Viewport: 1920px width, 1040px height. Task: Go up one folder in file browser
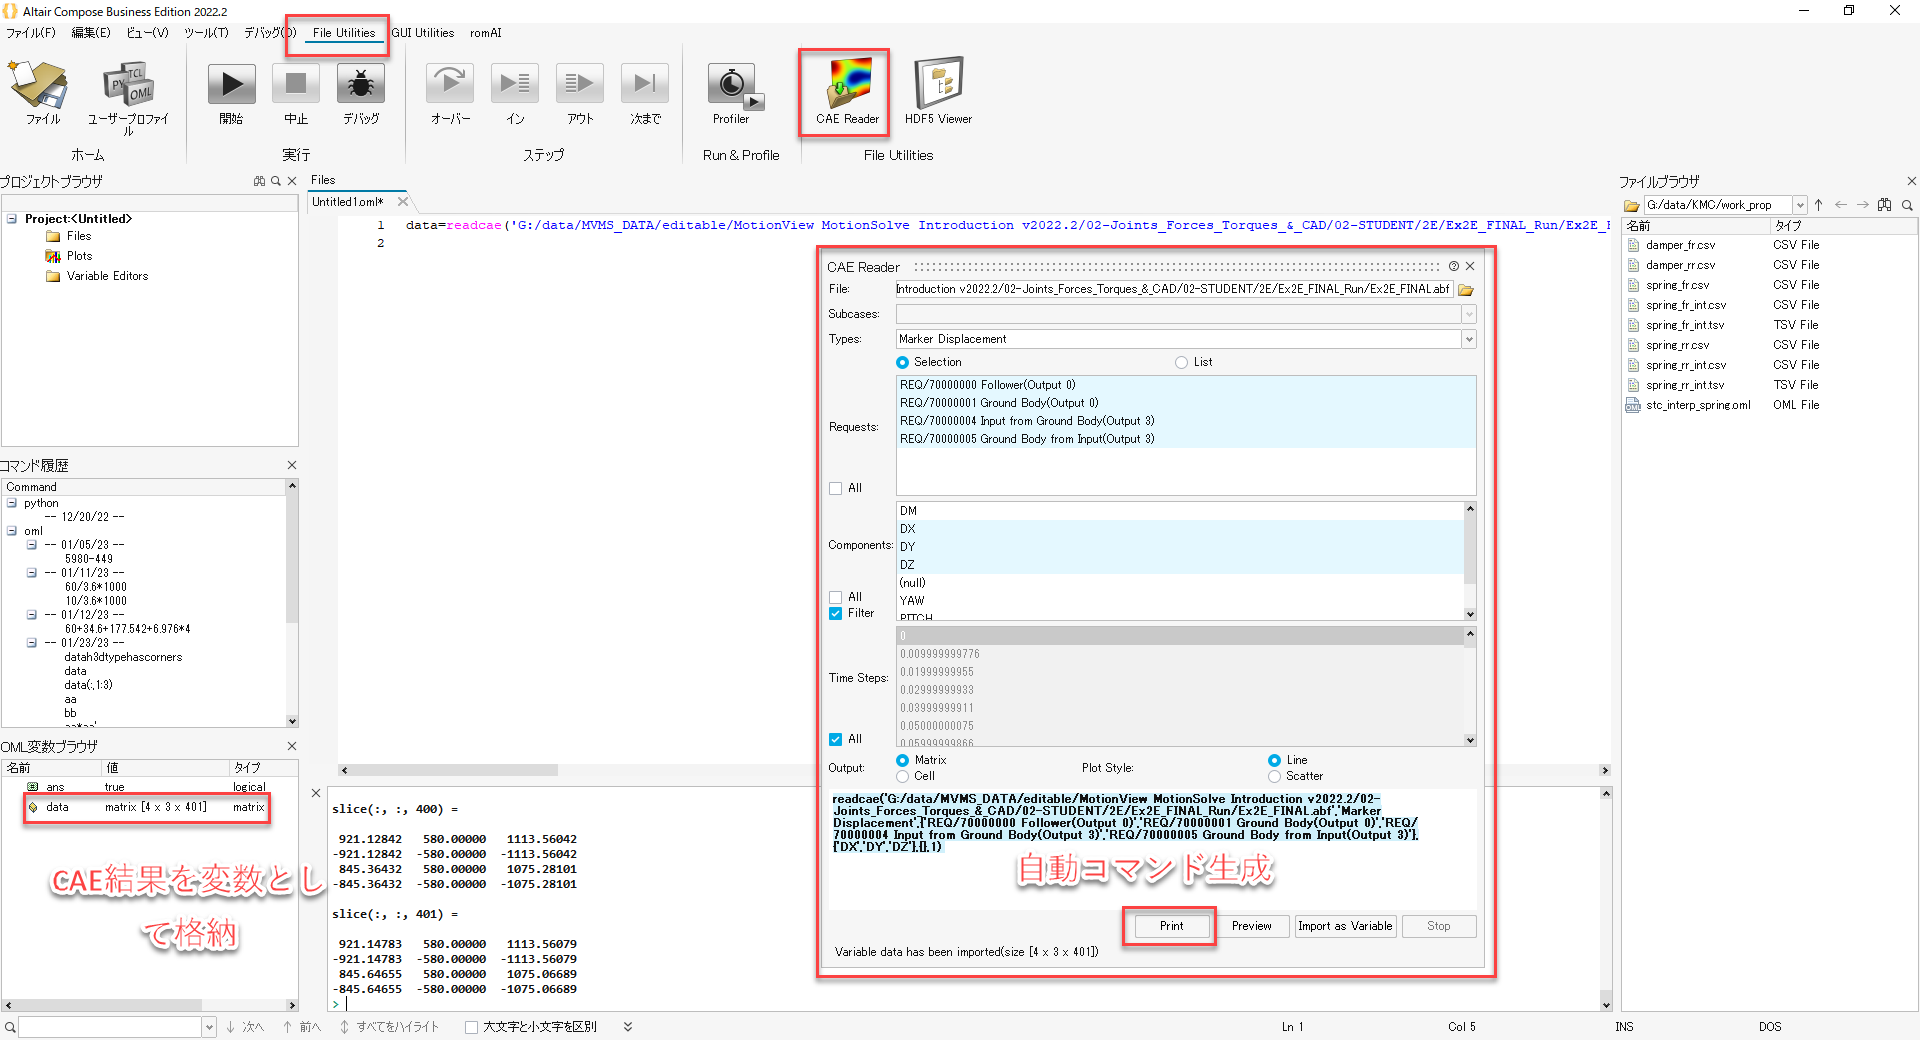[x=1819, y=205]
